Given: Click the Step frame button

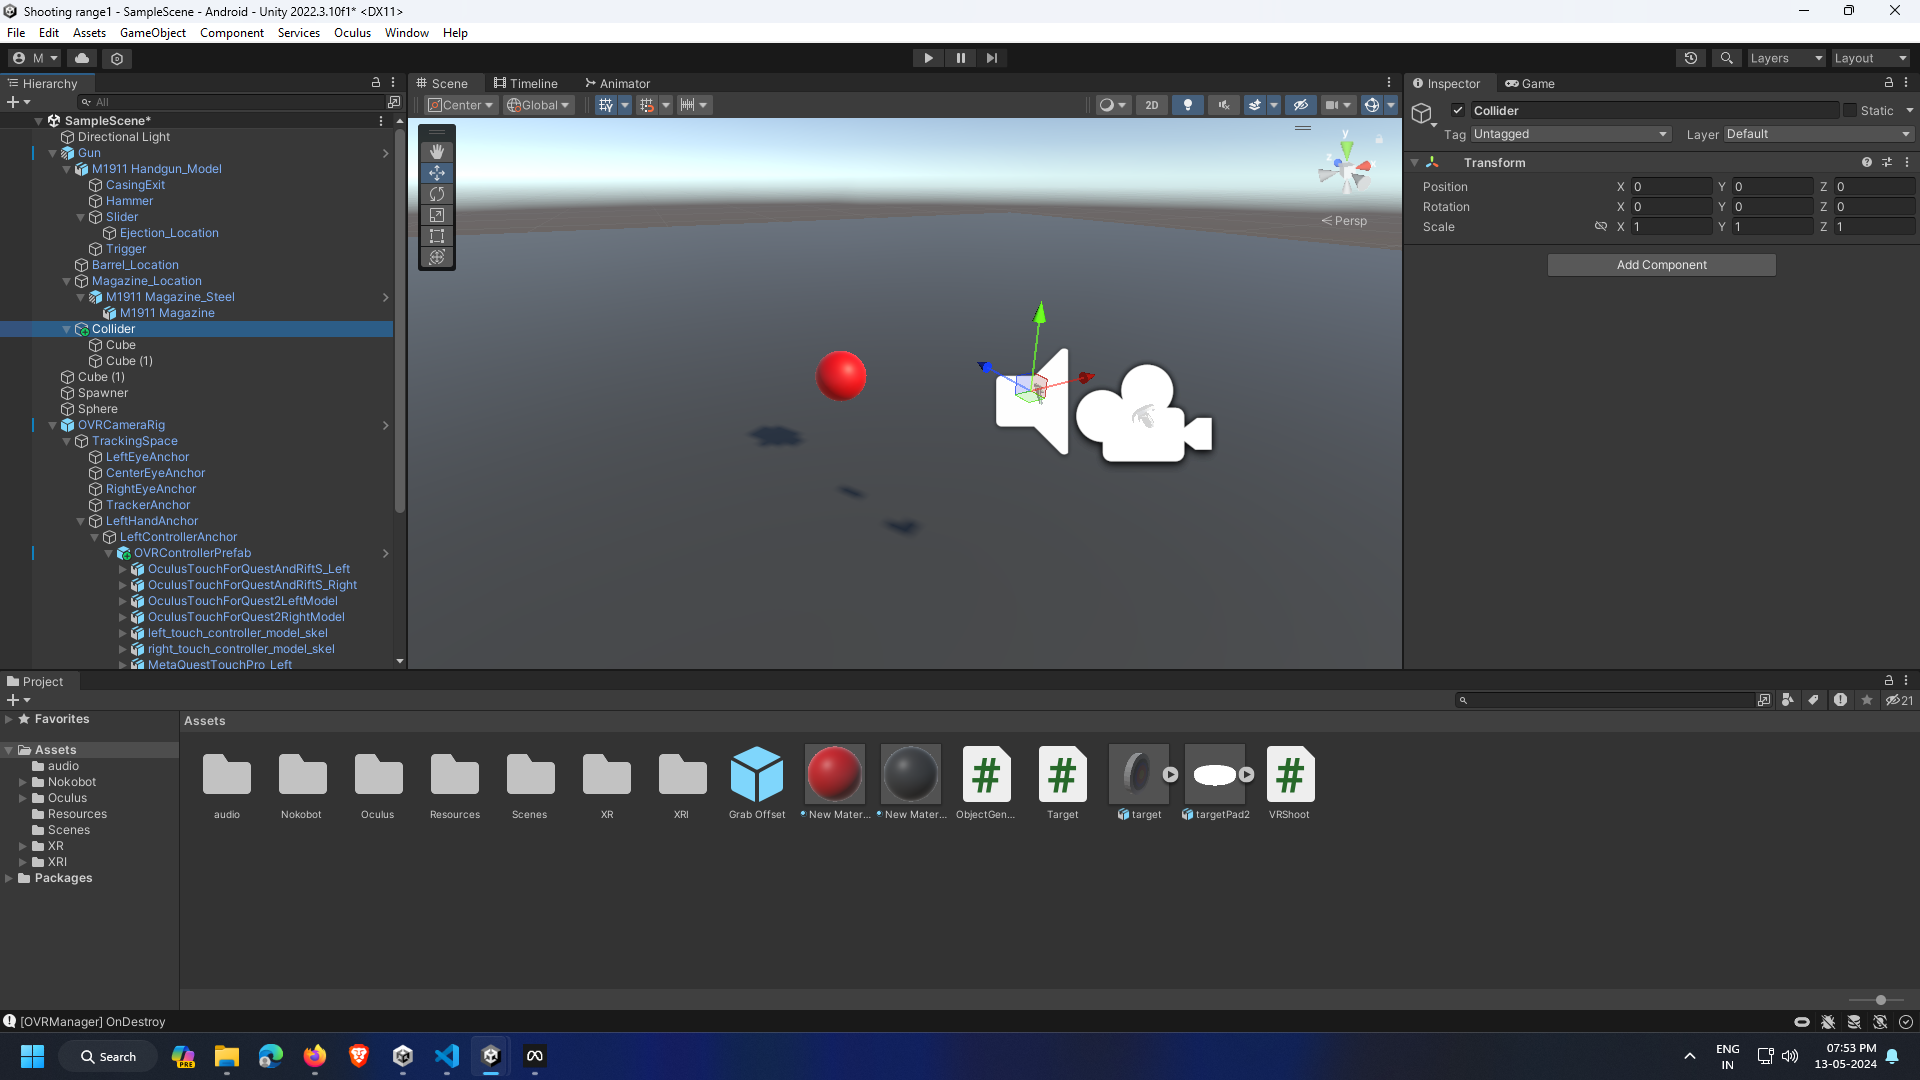Looking at the screenshot, I should [x=991, y=58].
